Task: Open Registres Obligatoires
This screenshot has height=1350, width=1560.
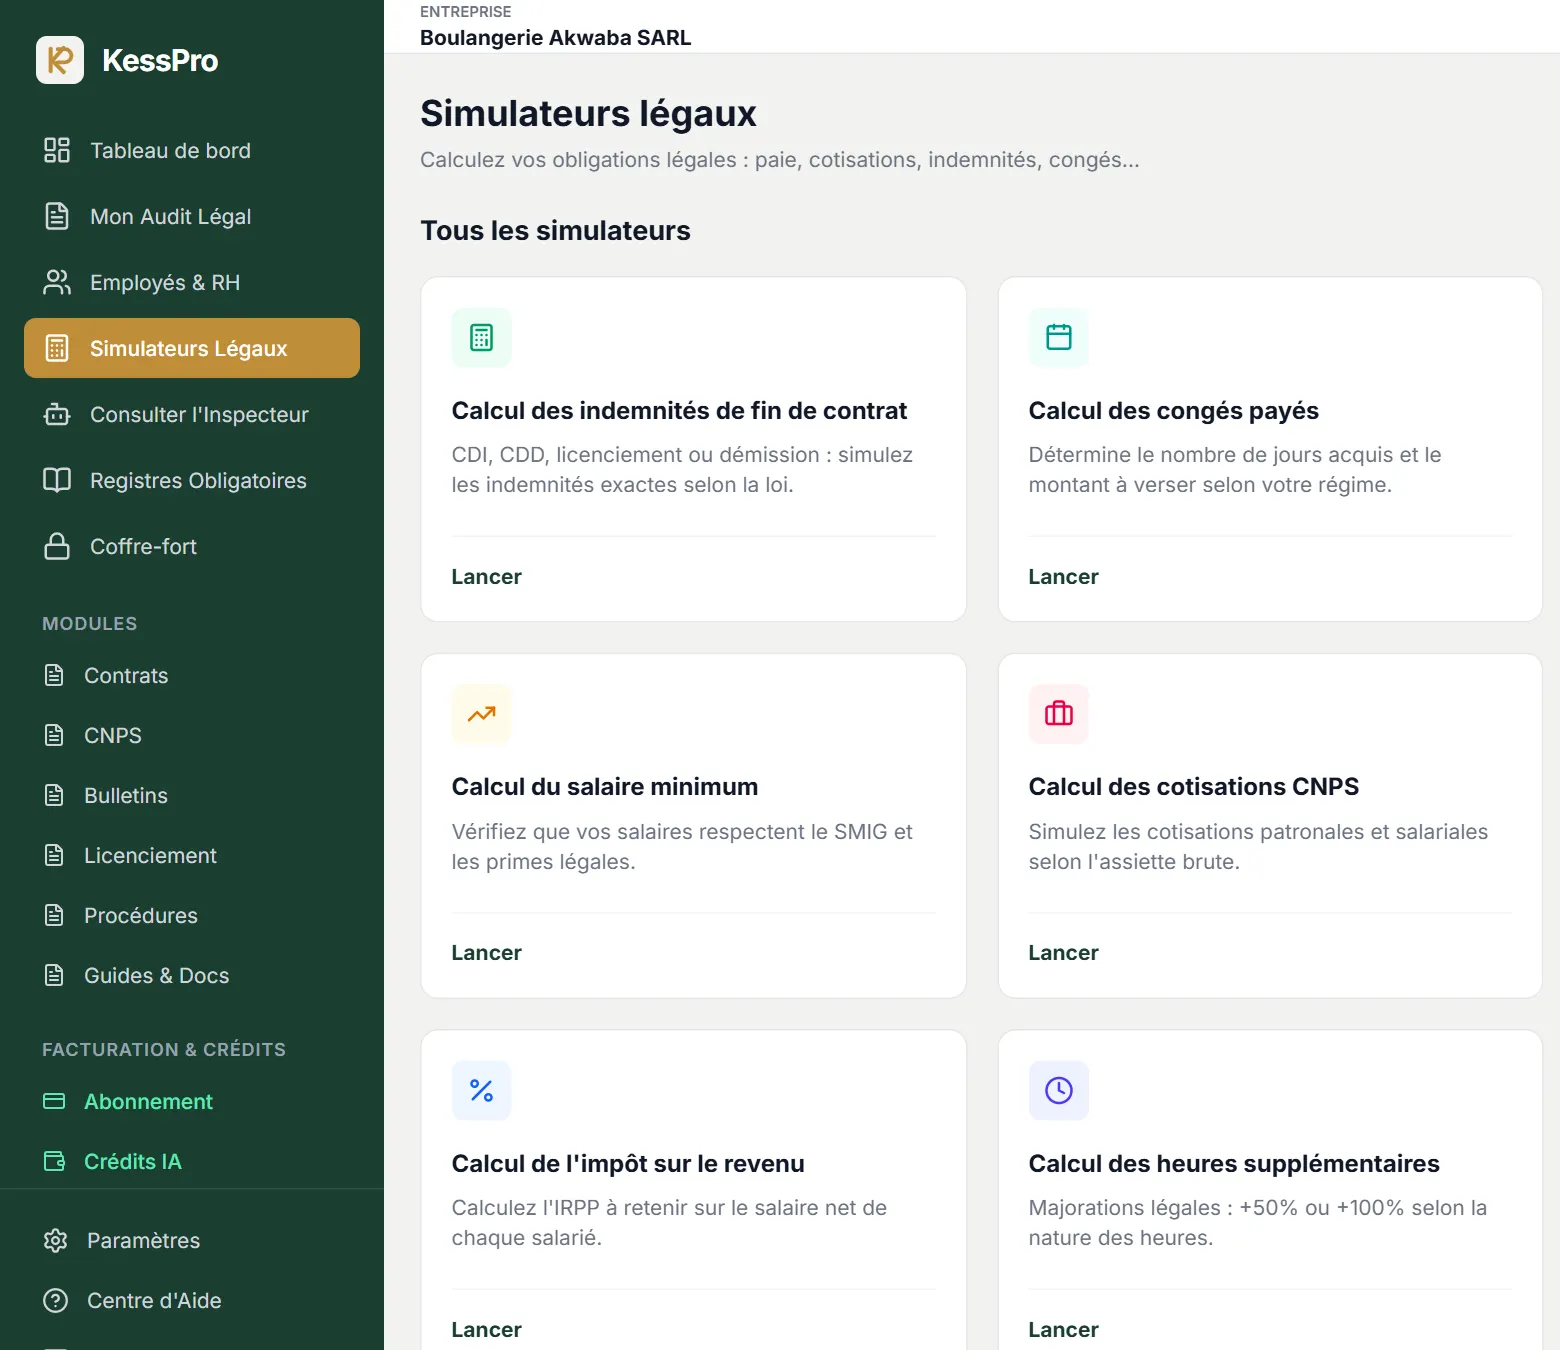Action: [x=192, y=480]
